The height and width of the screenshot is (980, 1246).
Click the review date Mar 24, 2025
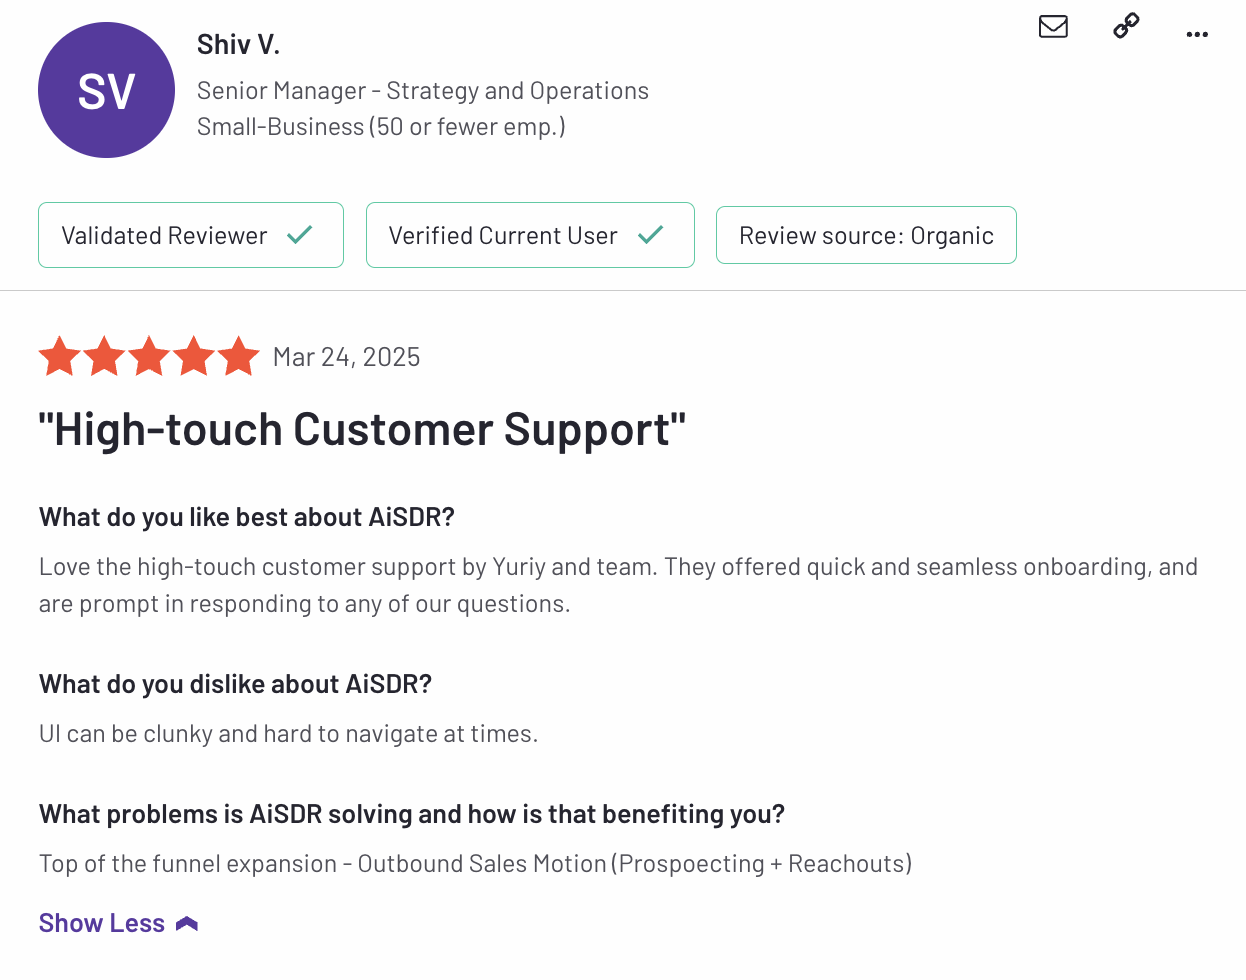click(x=346, y=357)
